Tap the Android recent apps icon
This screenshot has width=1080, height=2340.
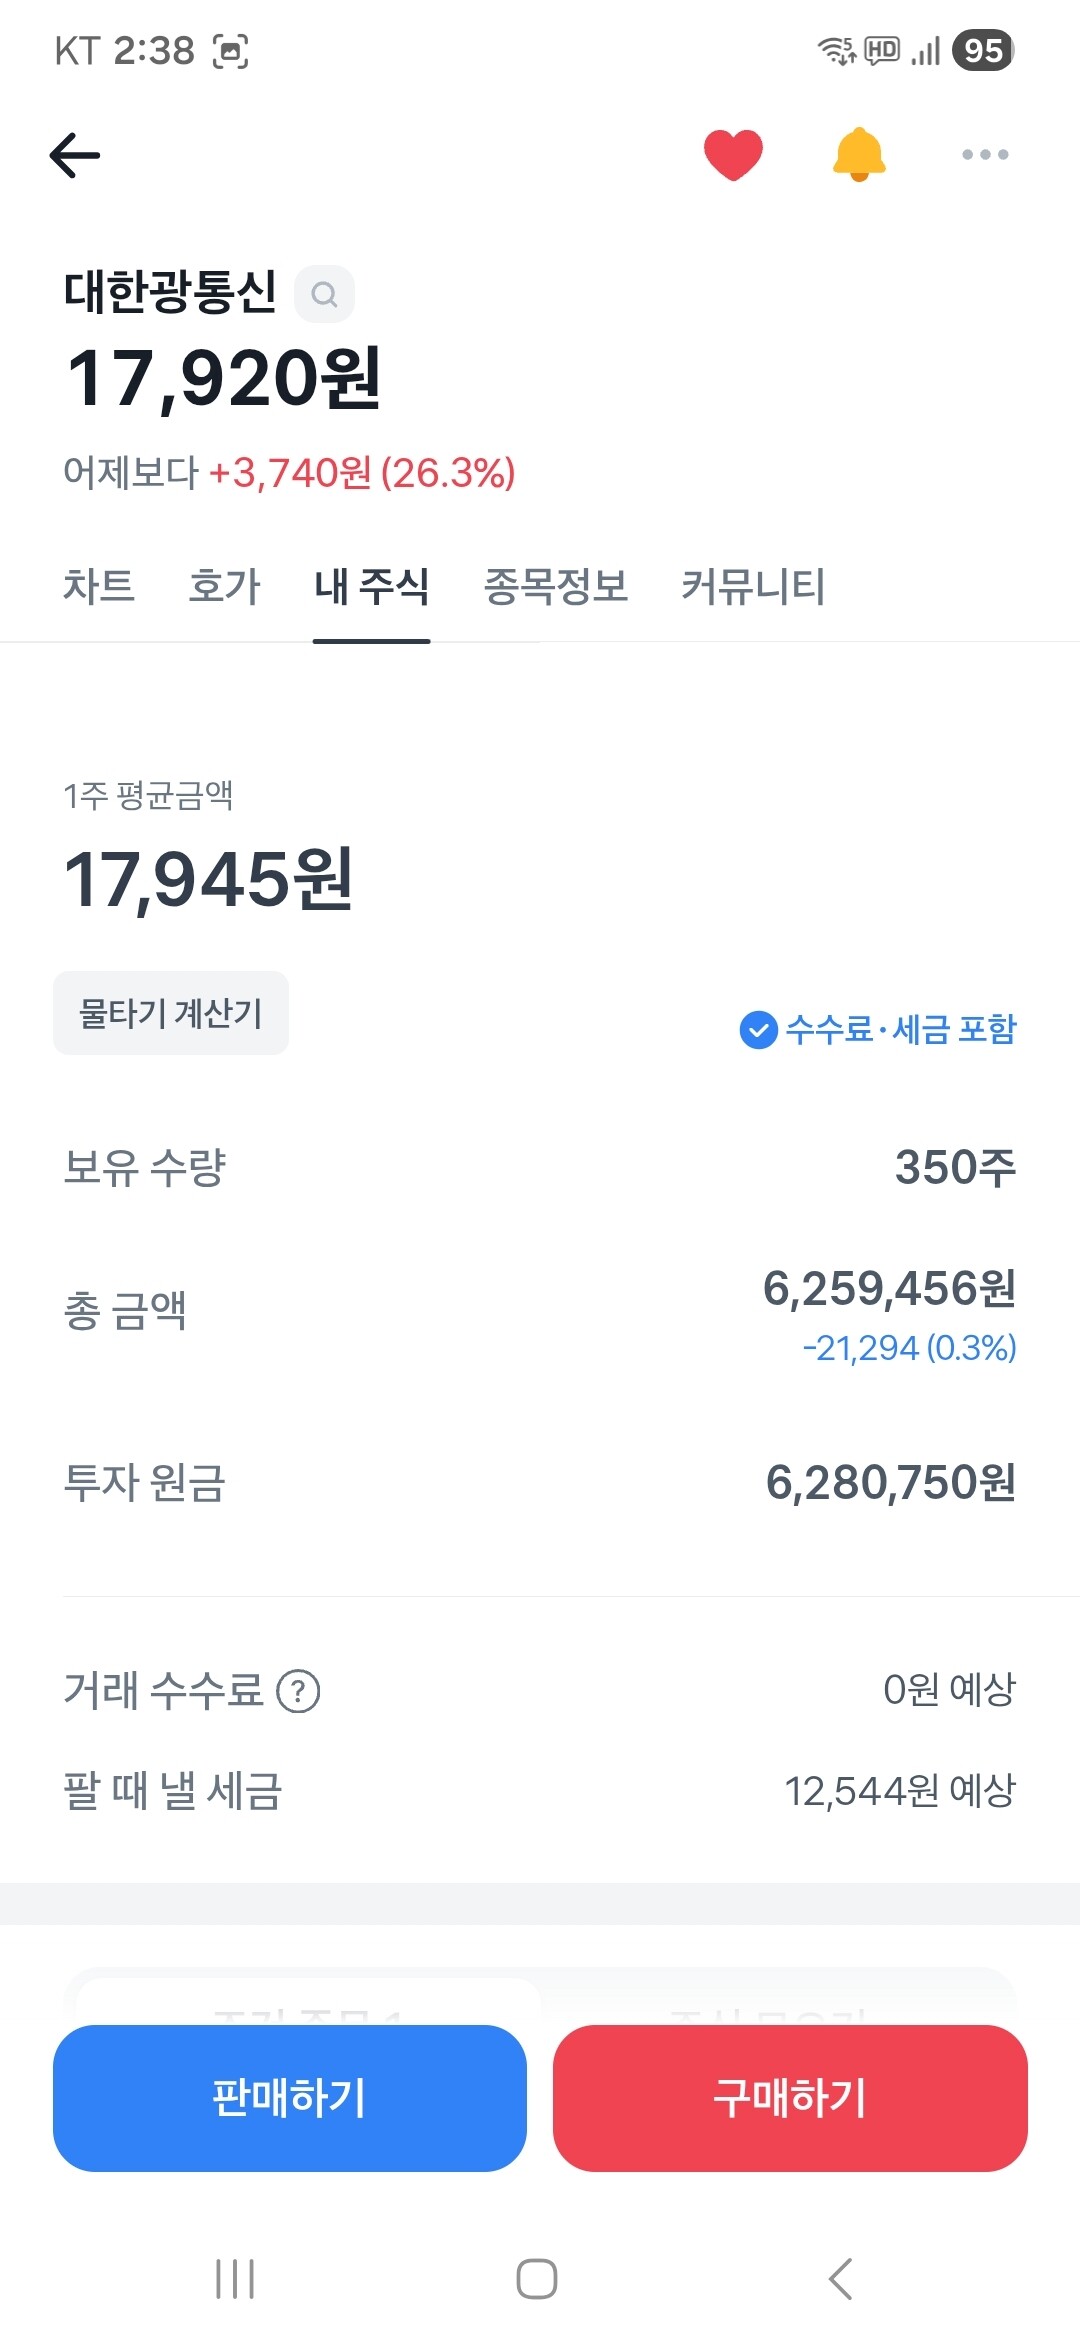coord(235,2279)
